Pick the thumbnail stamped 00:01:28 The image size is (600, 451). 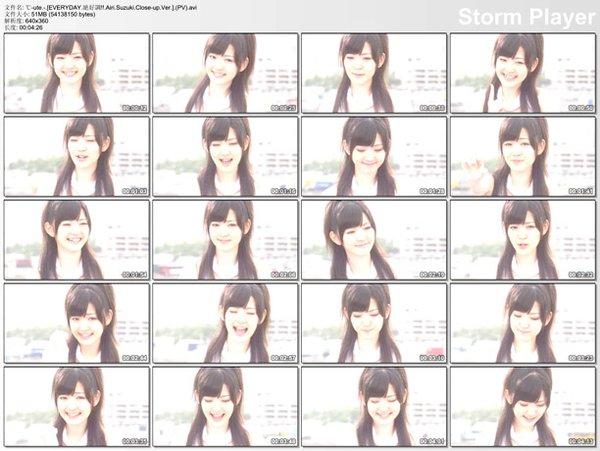pyautogui.click(x=373, y=156)
